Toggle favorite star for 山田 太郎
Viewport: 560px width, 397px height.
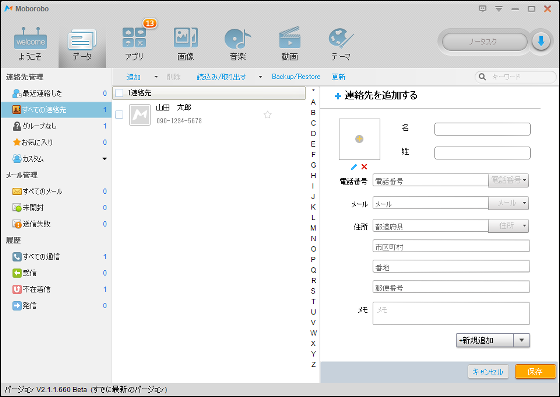pyautogui.click(x=268, y=115)
